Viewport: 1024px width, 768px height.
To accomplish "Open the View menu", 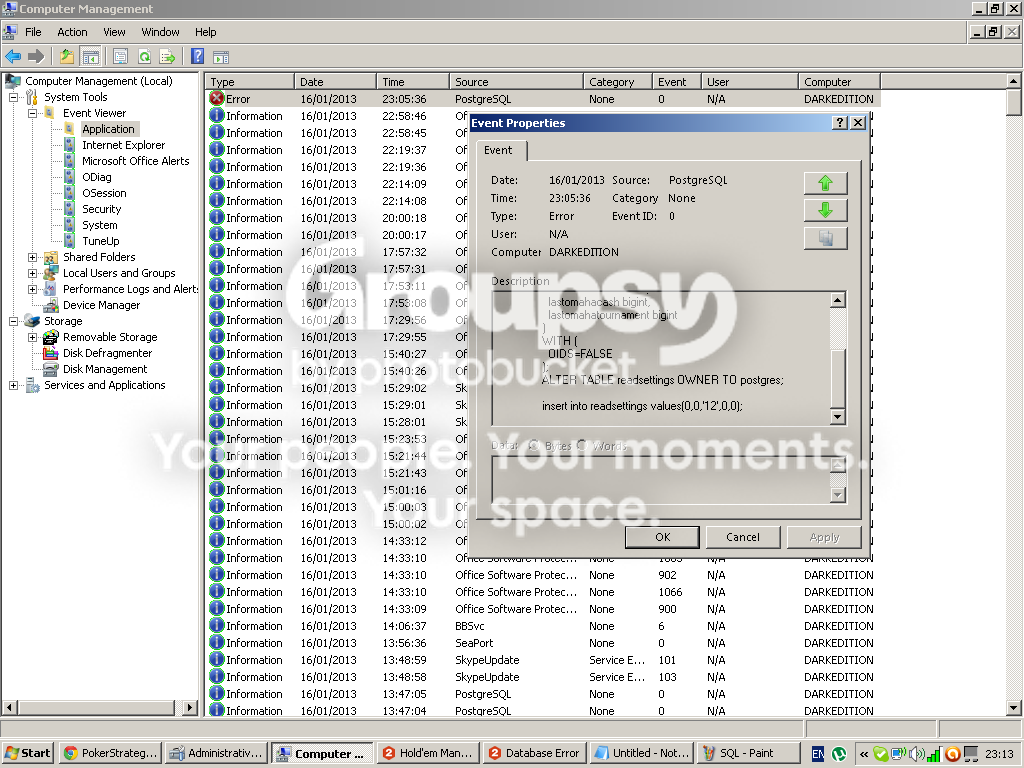I will (x=114, y=32).
